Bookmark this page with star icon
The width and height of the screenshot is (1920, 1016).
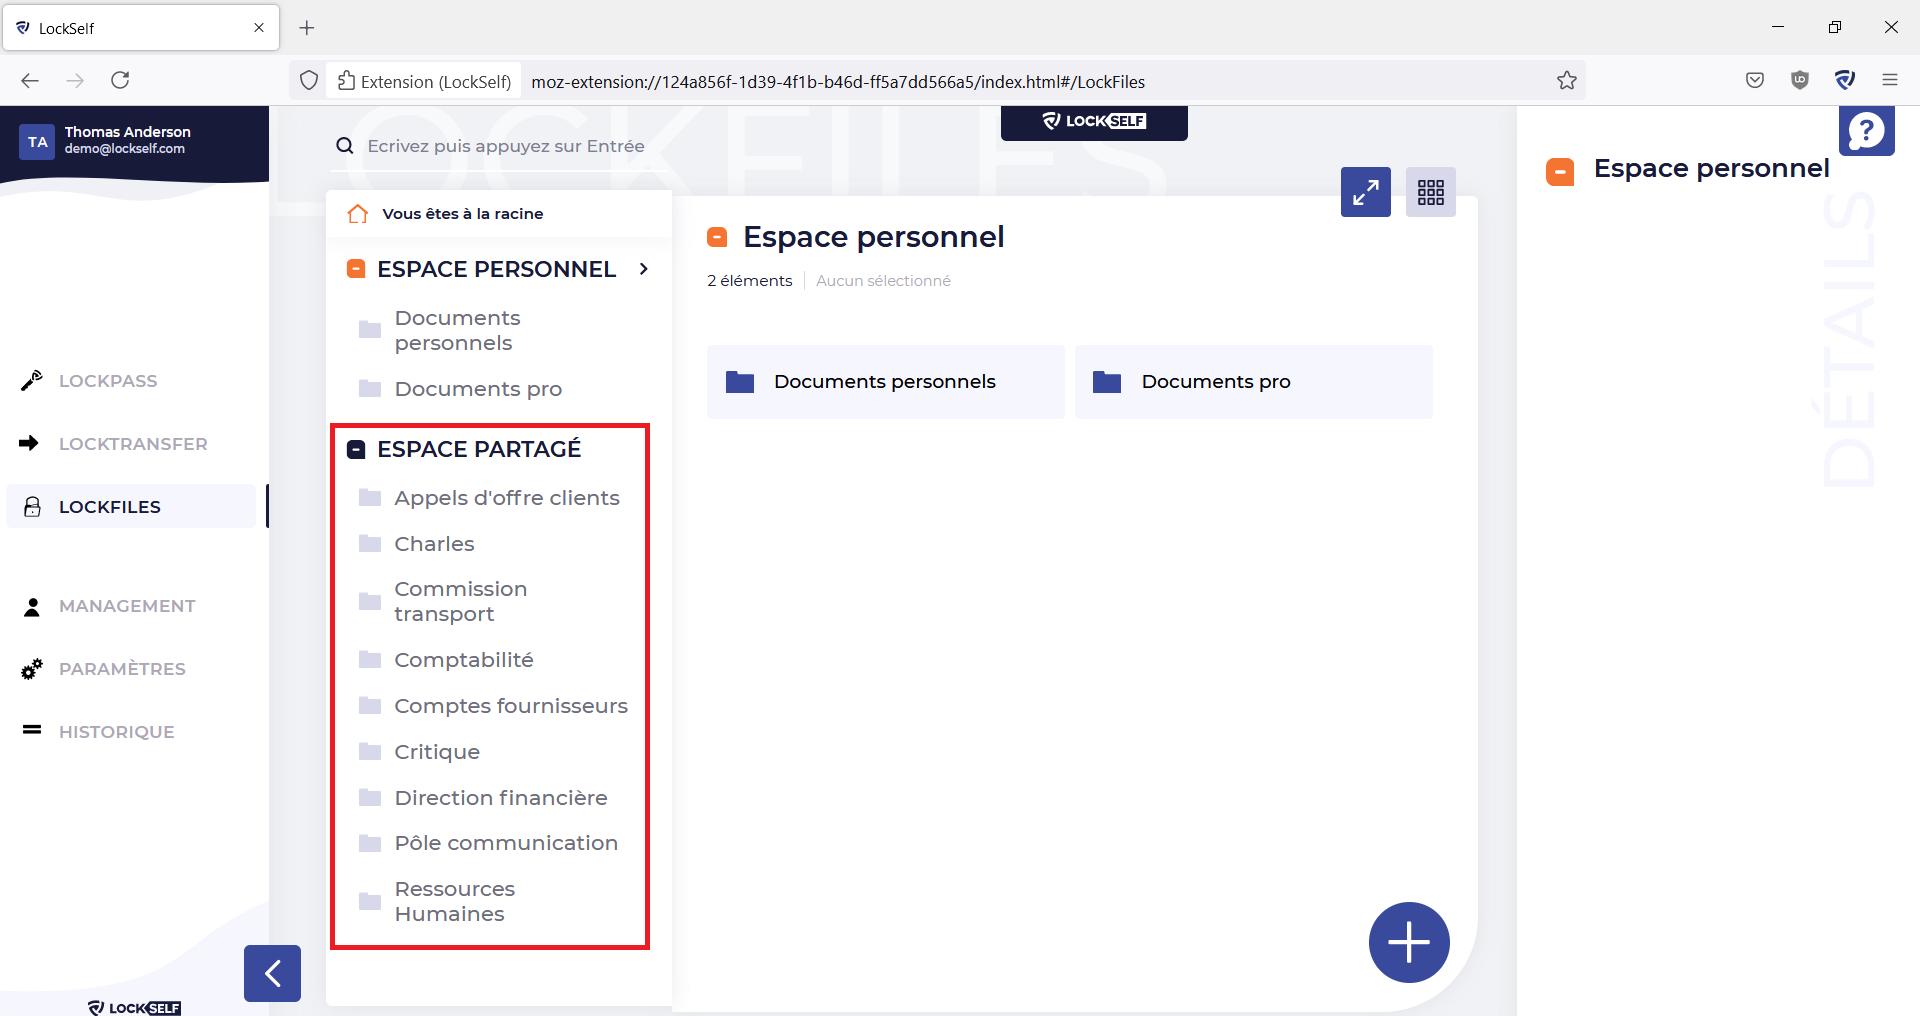click(1567, 80)
